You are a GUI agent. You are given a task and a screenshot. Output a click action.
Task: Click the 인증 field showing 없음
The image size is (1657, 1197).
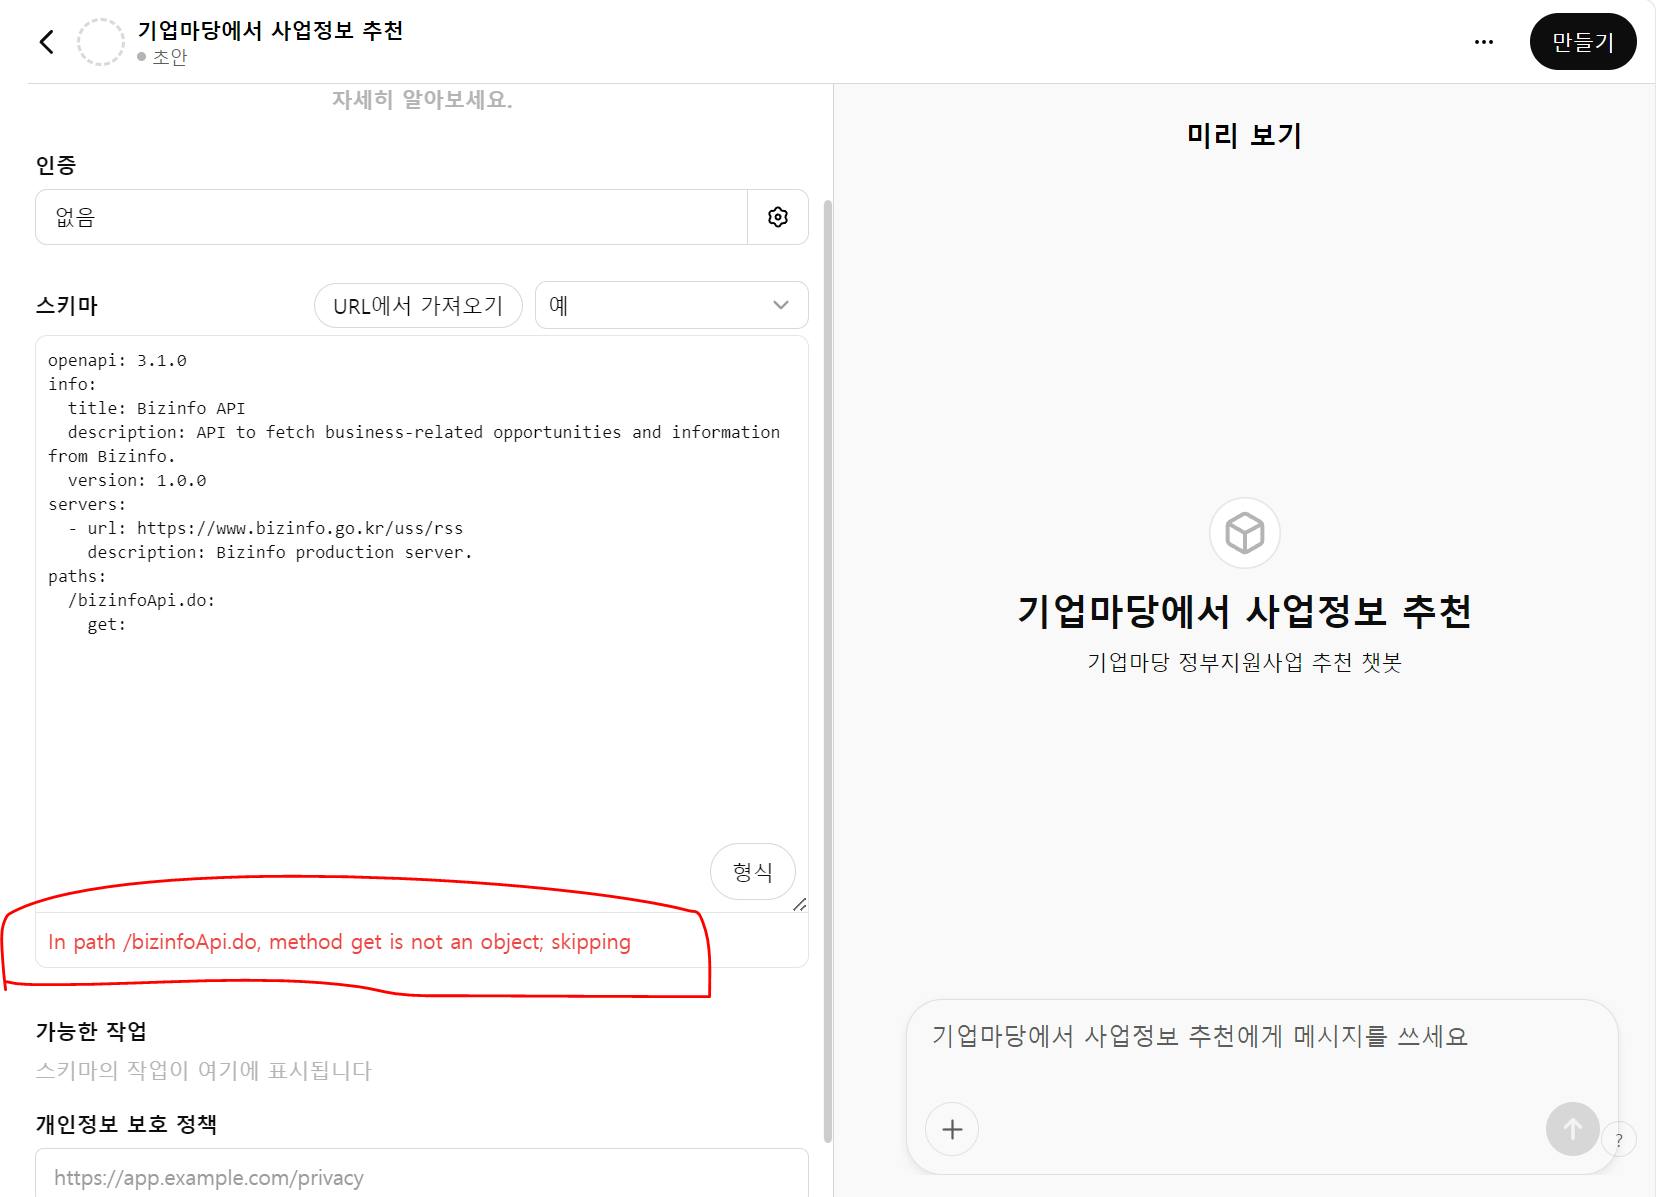(391, 217)
